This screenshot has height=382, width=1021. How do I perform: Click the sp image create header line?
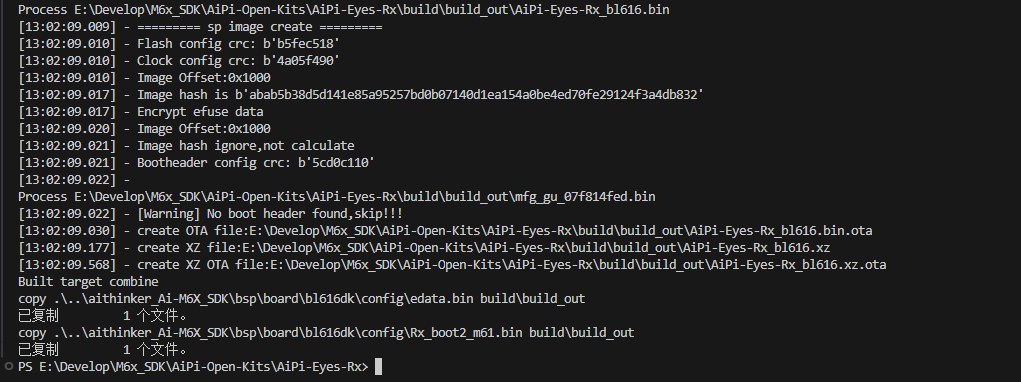(260, 27)
